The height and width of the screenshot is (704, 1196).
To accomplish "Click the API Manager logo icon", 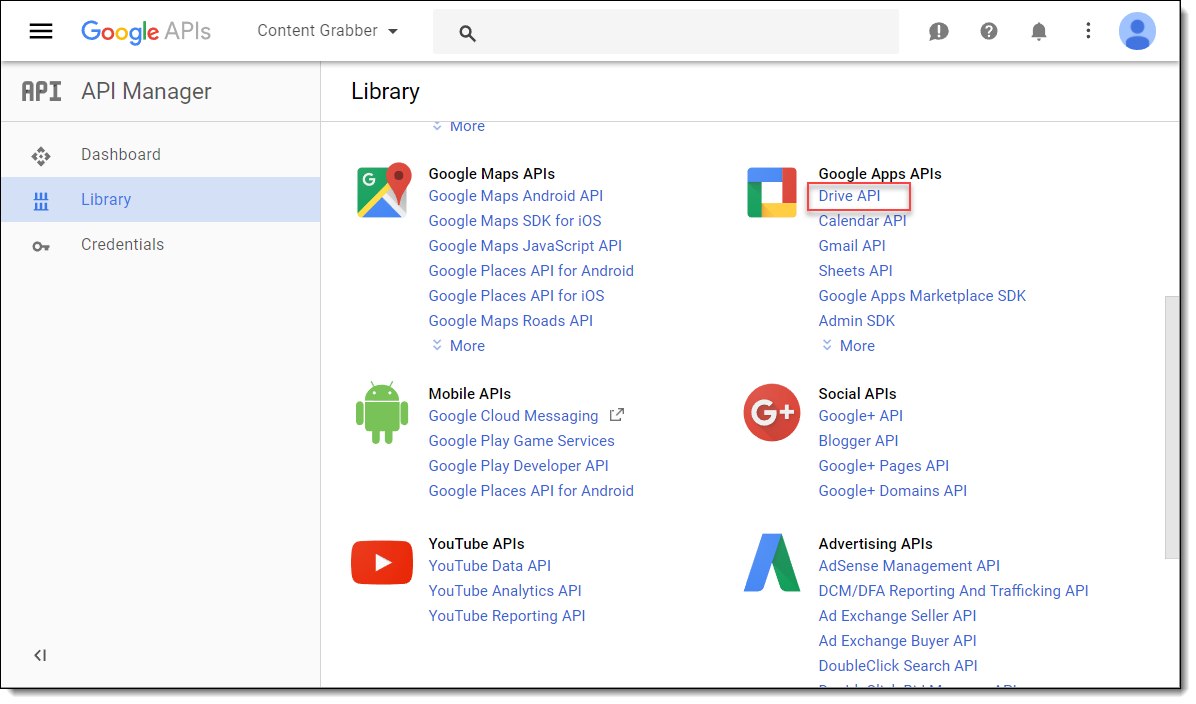I will pos(41,92).
